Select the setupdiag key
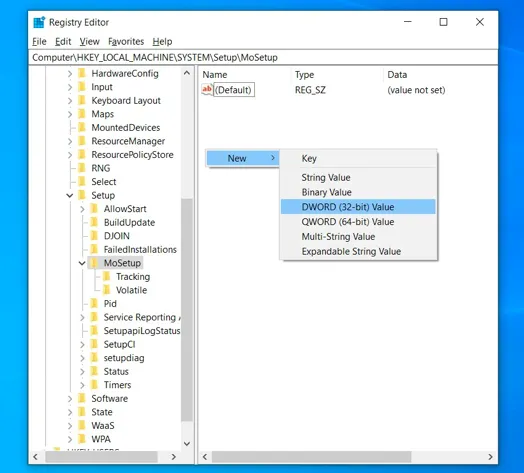This screenshot has width=524, height=473. point(124,358)
